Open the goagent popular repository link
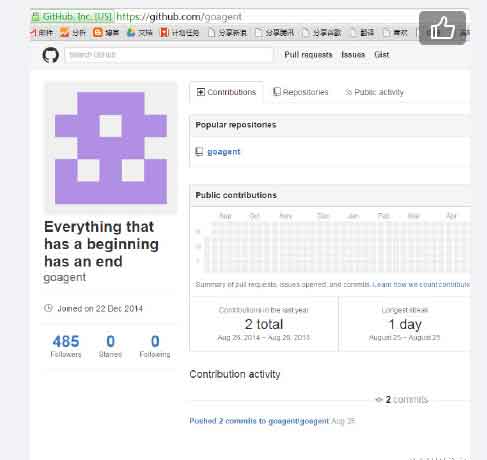 coord(224,152)
